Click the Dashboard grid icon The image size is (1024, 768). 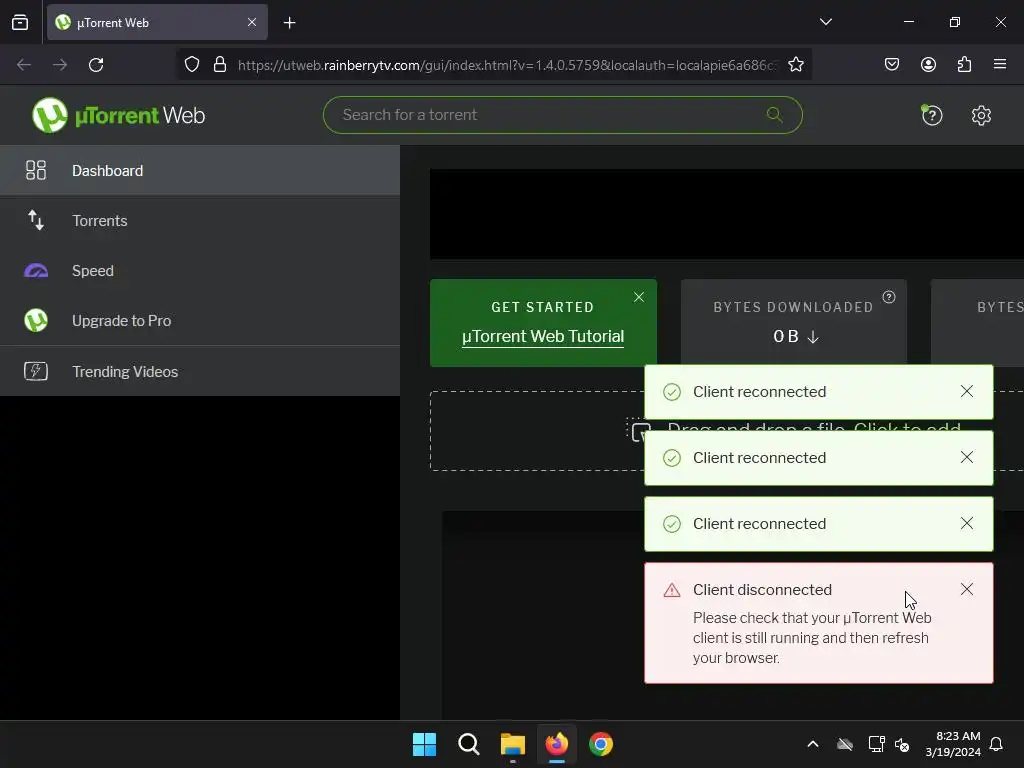point(36,170)
